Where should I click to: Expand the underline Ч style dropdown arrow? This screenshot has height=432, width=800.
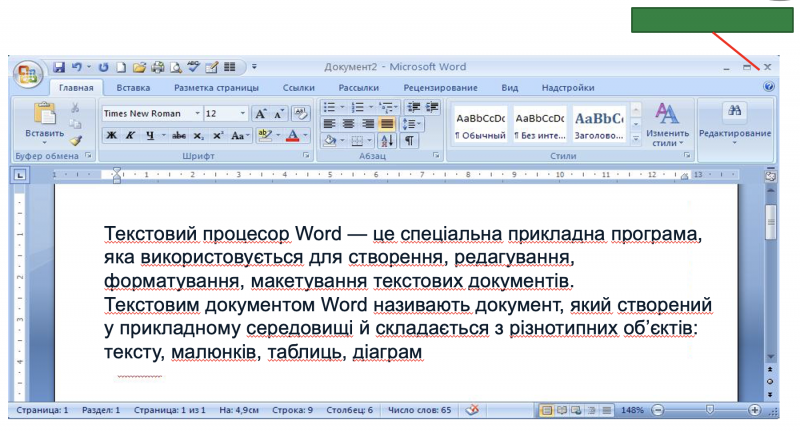tap(163, 136)
